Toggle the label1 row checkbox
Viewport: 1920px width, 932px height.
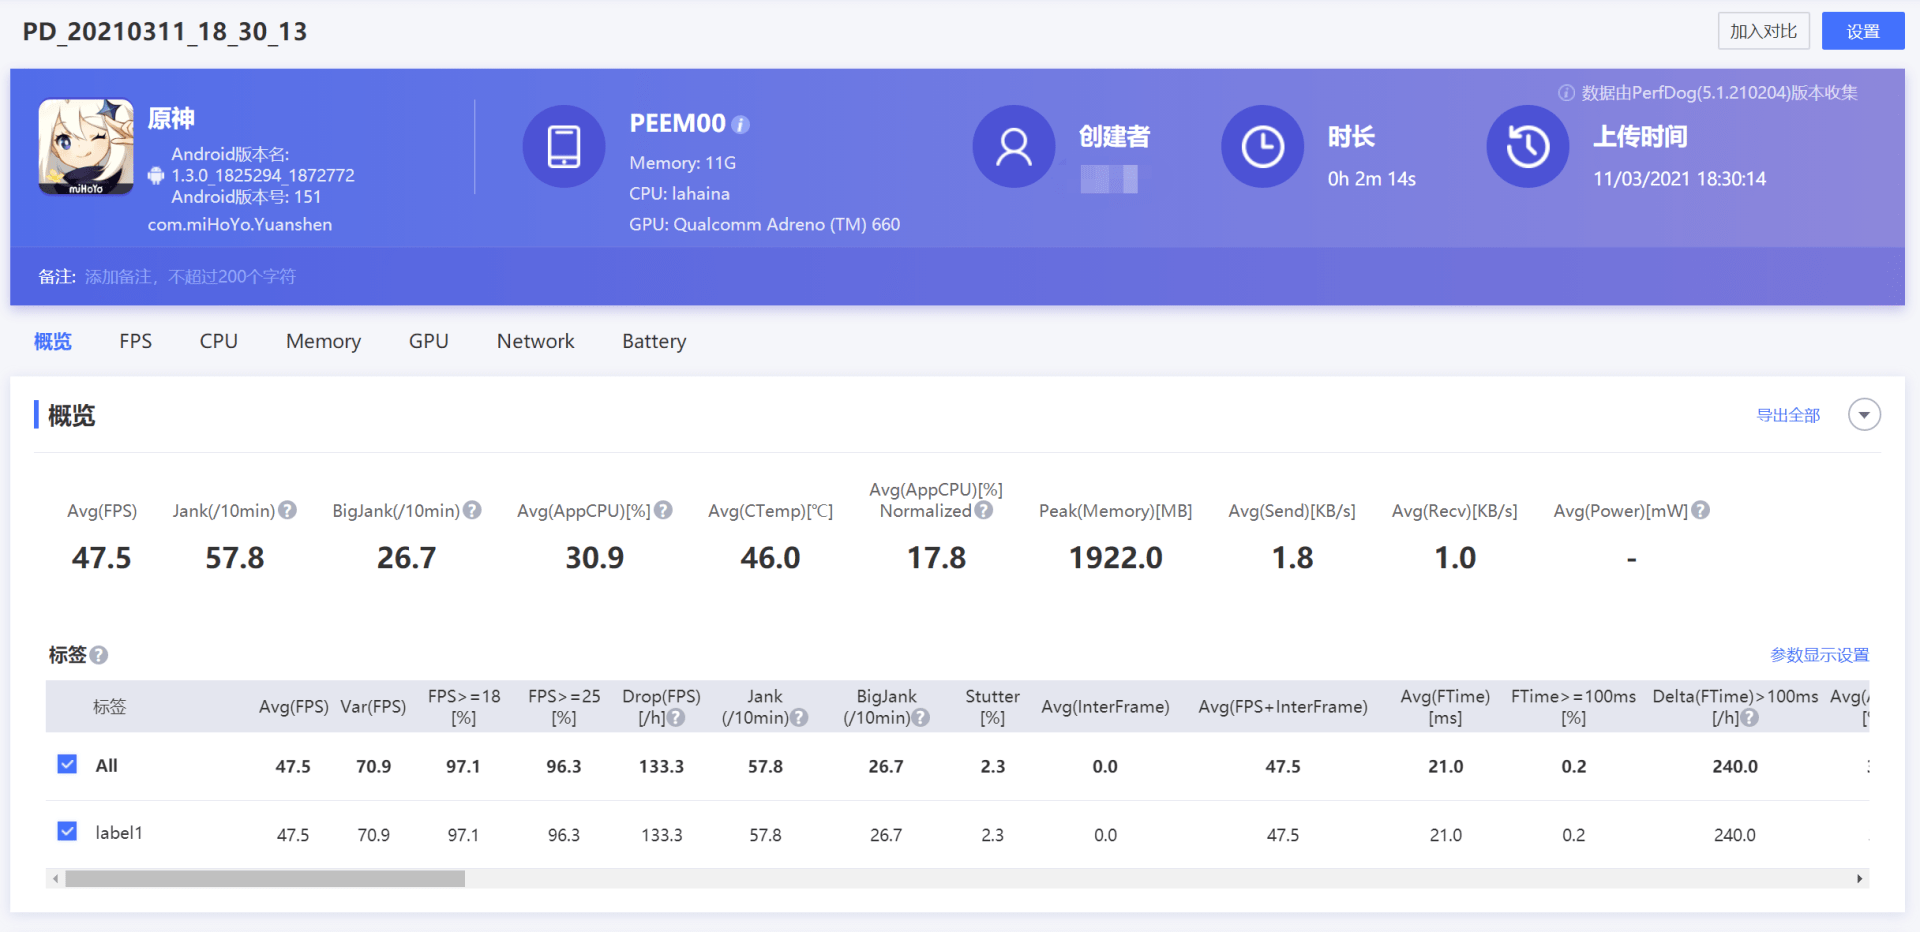[67, 831]
